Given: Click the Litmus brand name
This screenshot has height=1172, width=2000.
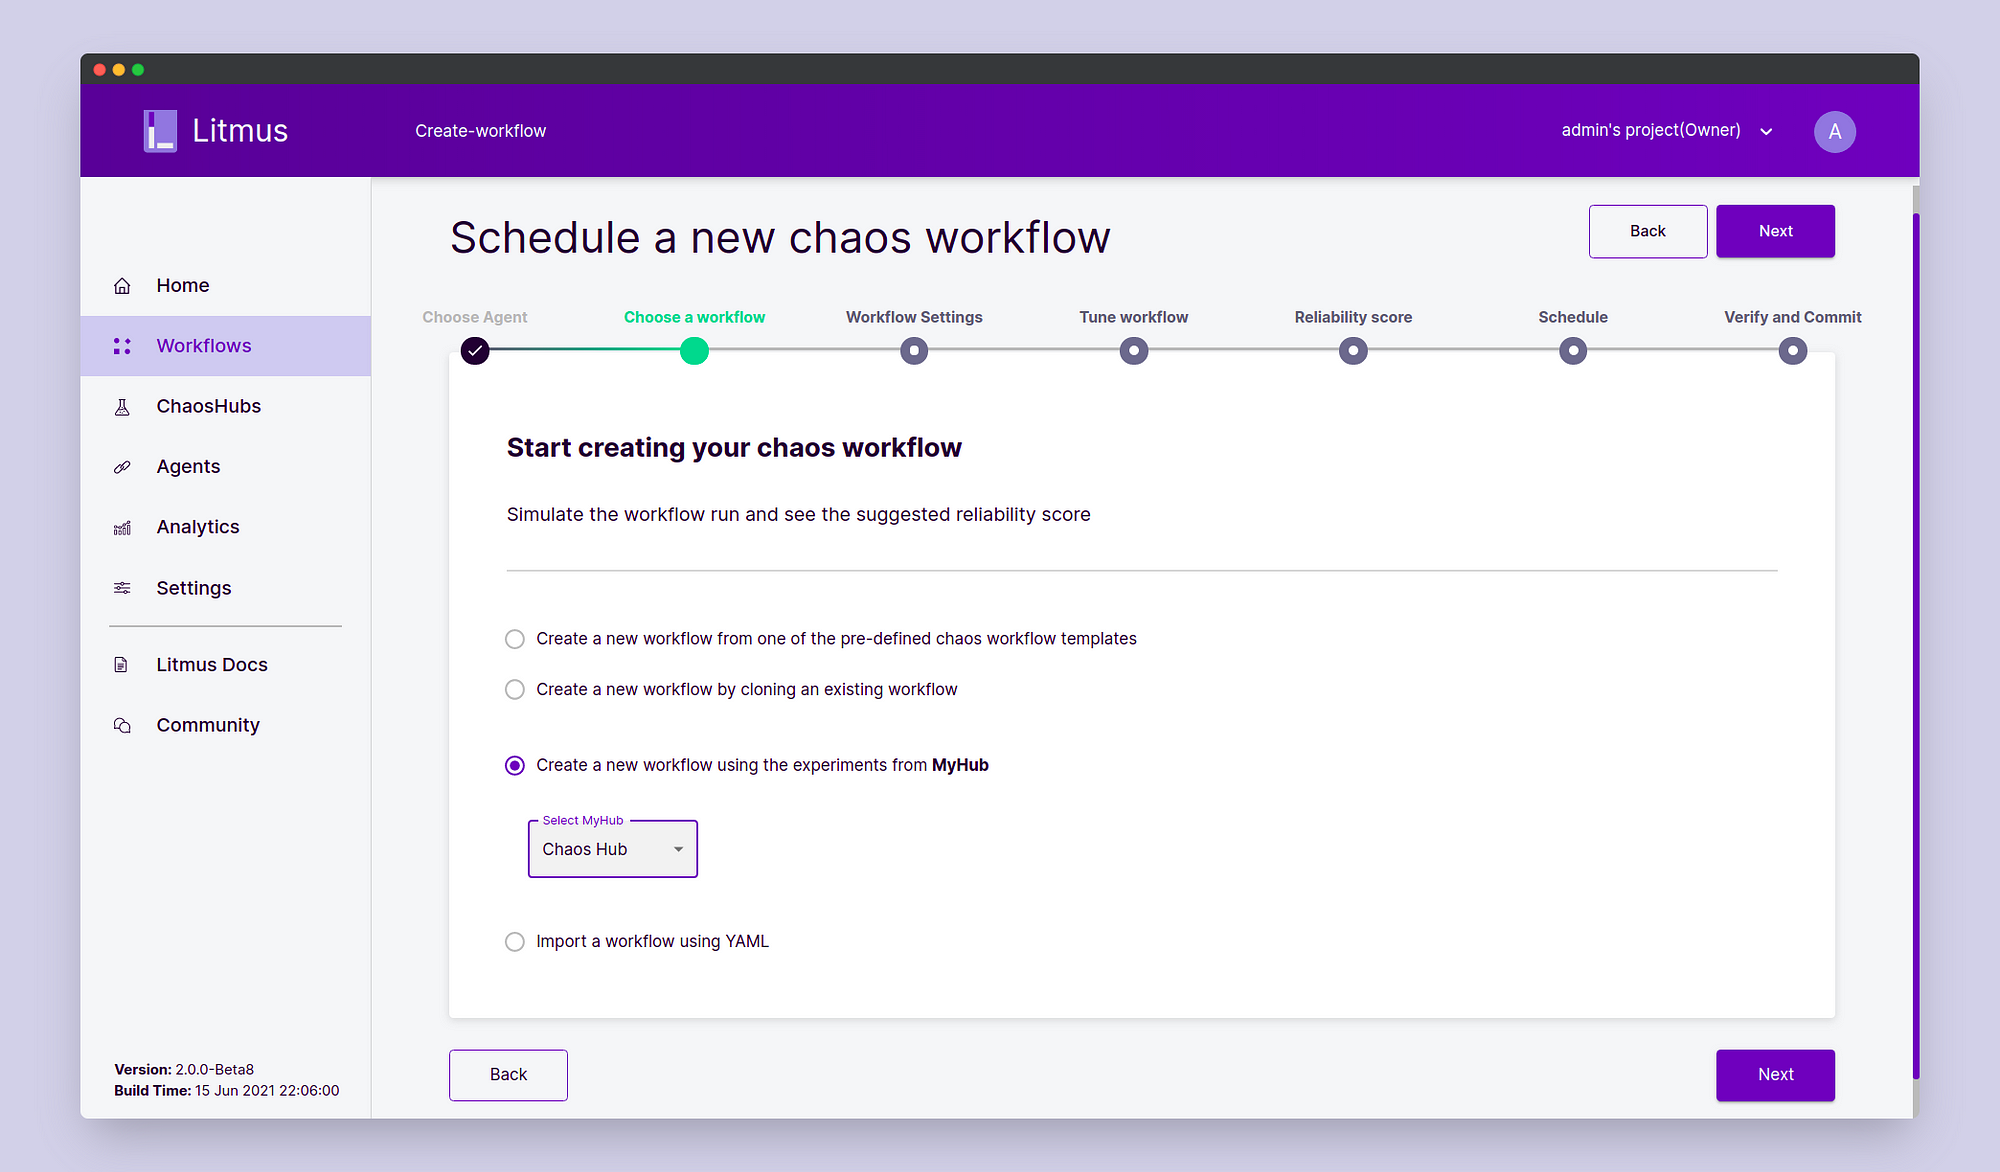Looking at the screenshot, I should (240, 131).
